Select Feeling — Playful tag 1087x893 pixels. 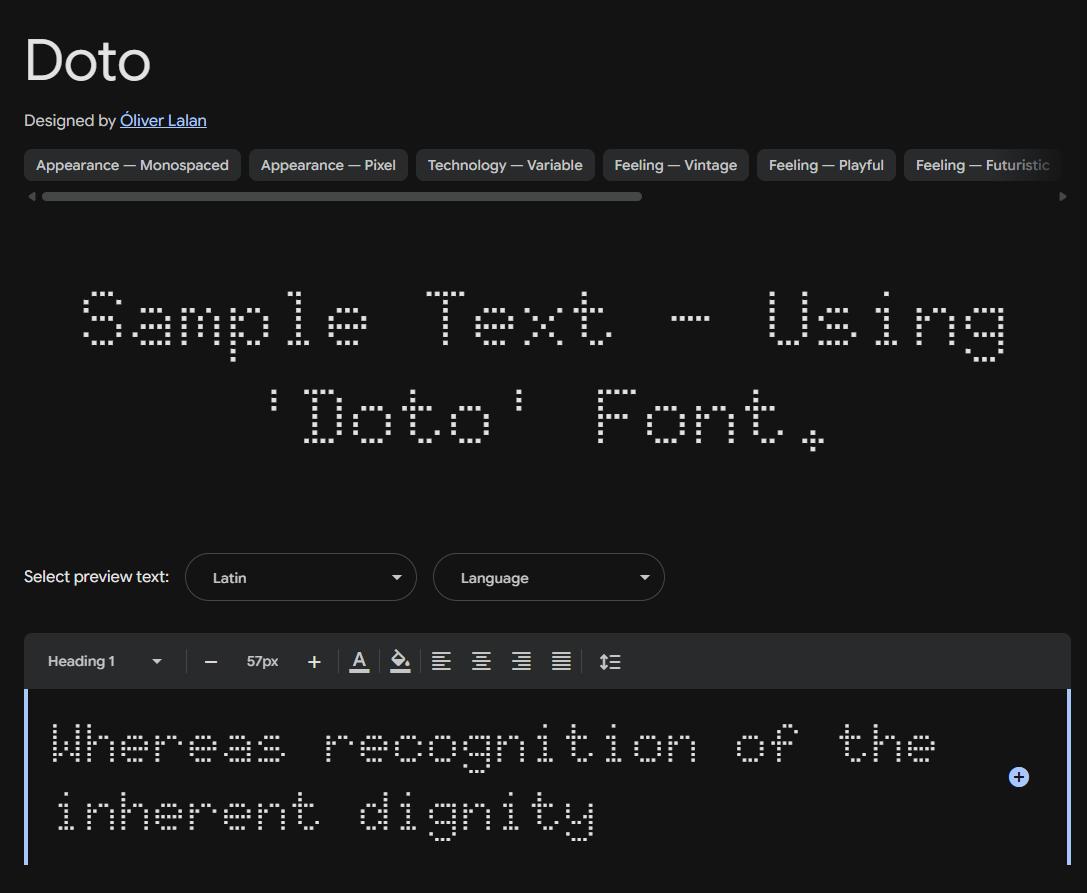[x=826, y=165]
